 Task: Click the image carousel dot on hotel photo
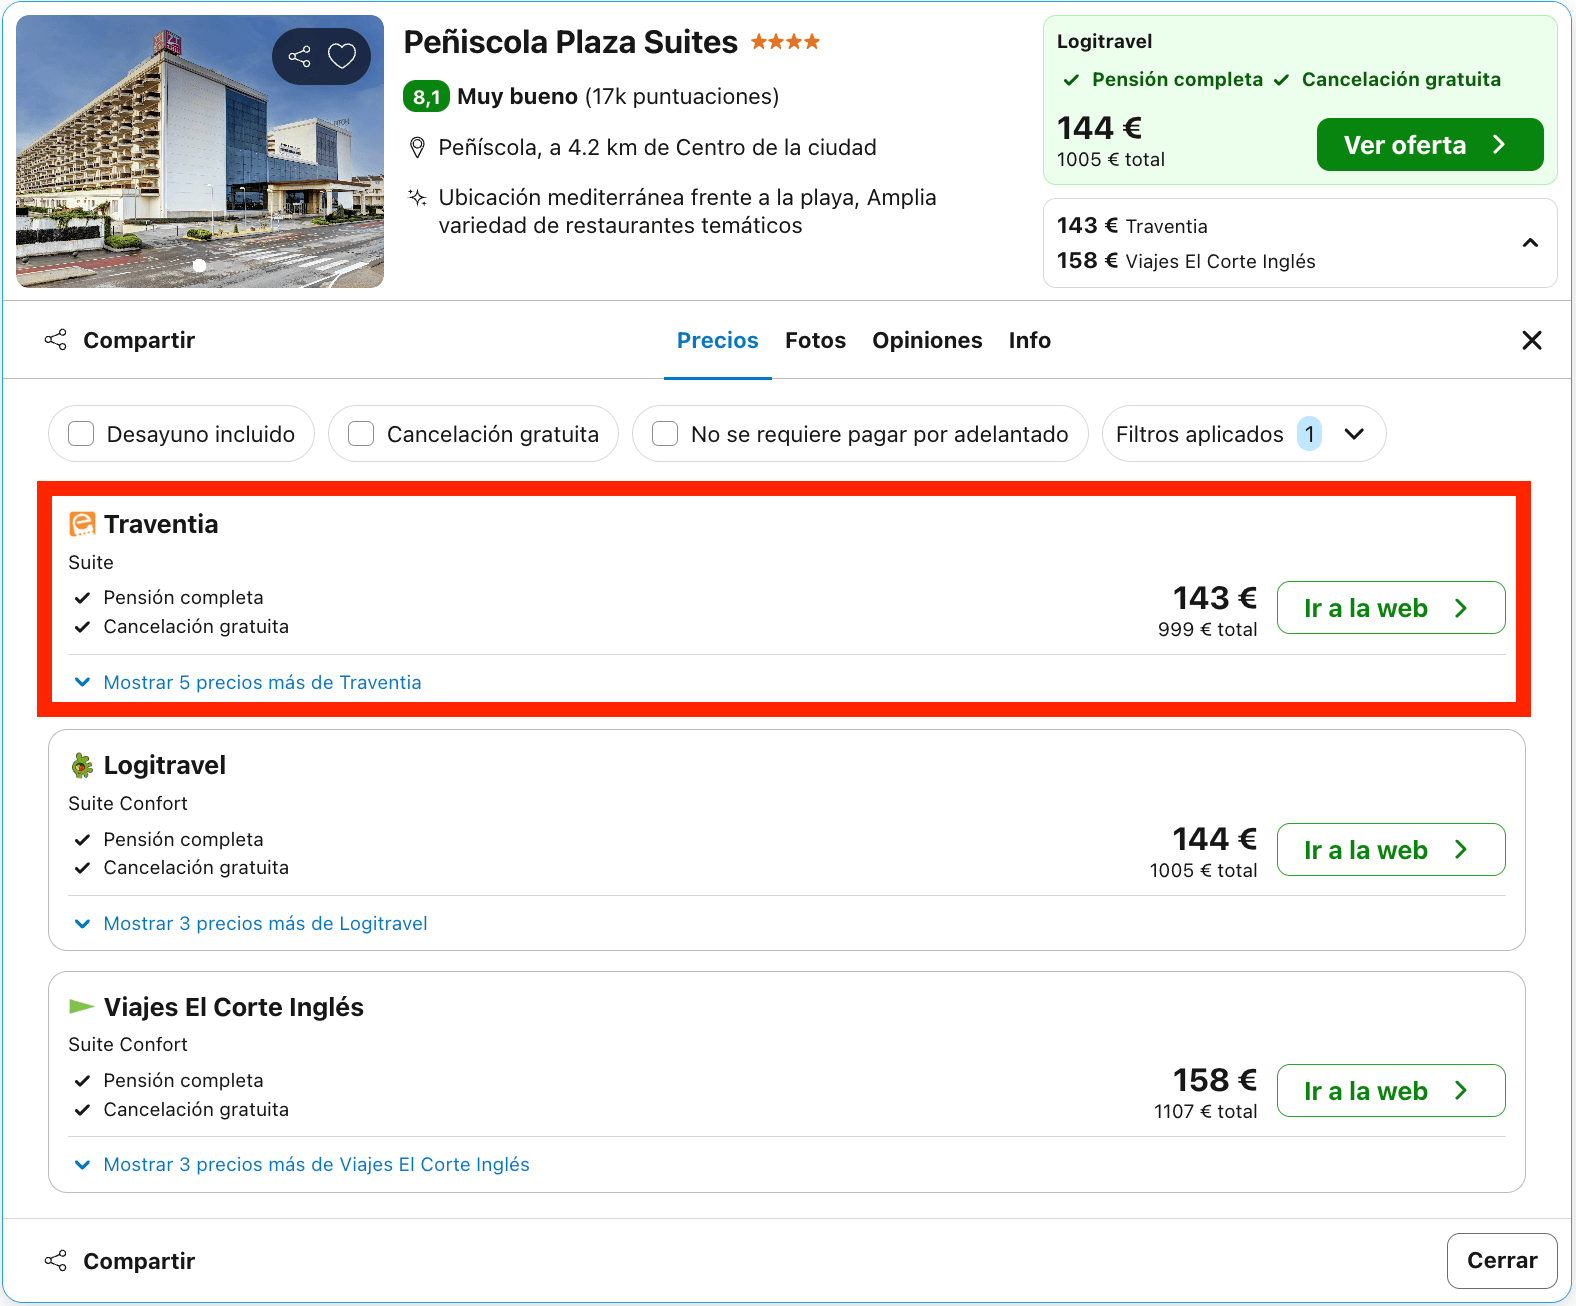pyautogui.click(x=199, y=265)
